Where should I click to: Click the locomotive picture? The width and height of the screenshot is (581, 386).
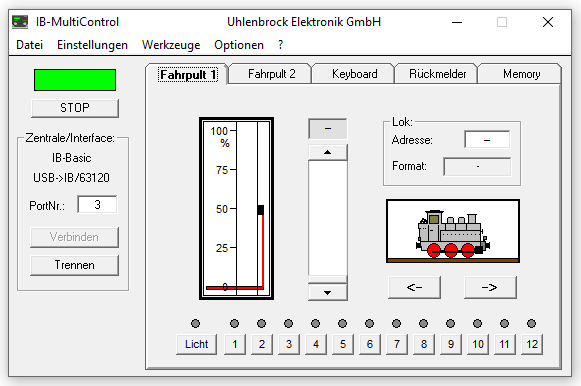453,231
